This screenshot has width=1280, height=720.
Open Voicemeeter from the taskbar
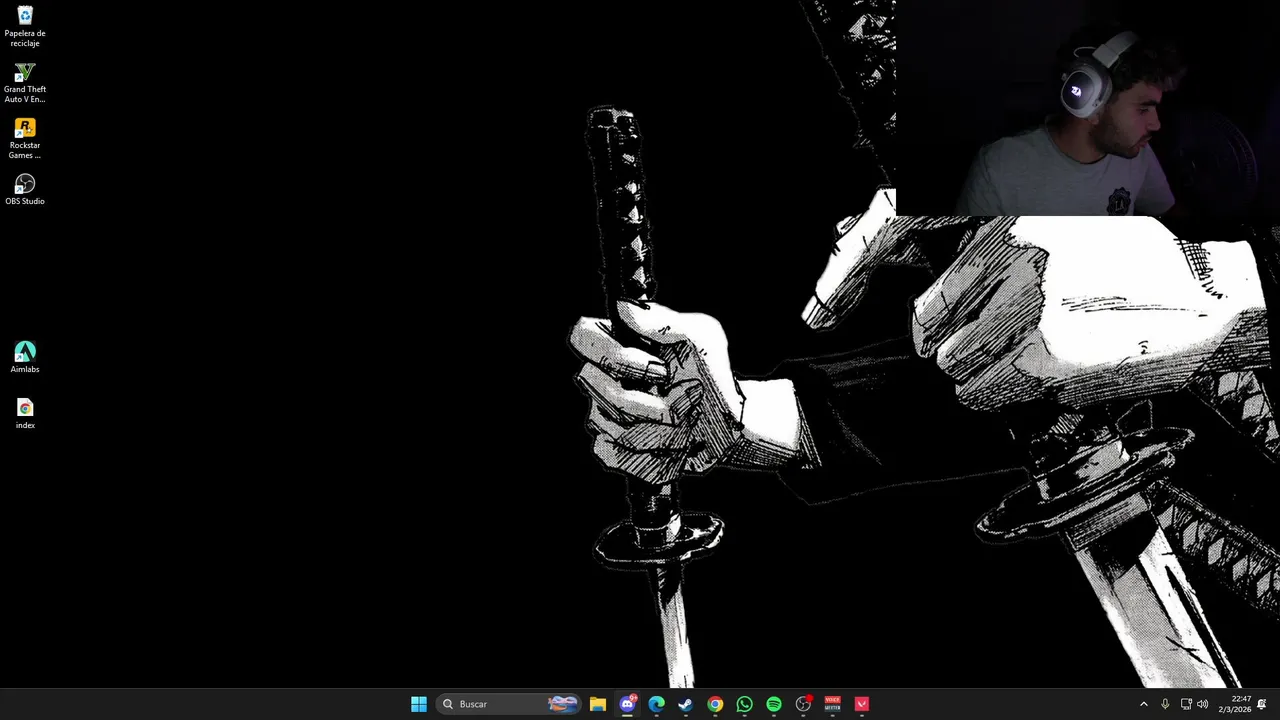pyautogui.click(x=832, y=704)
